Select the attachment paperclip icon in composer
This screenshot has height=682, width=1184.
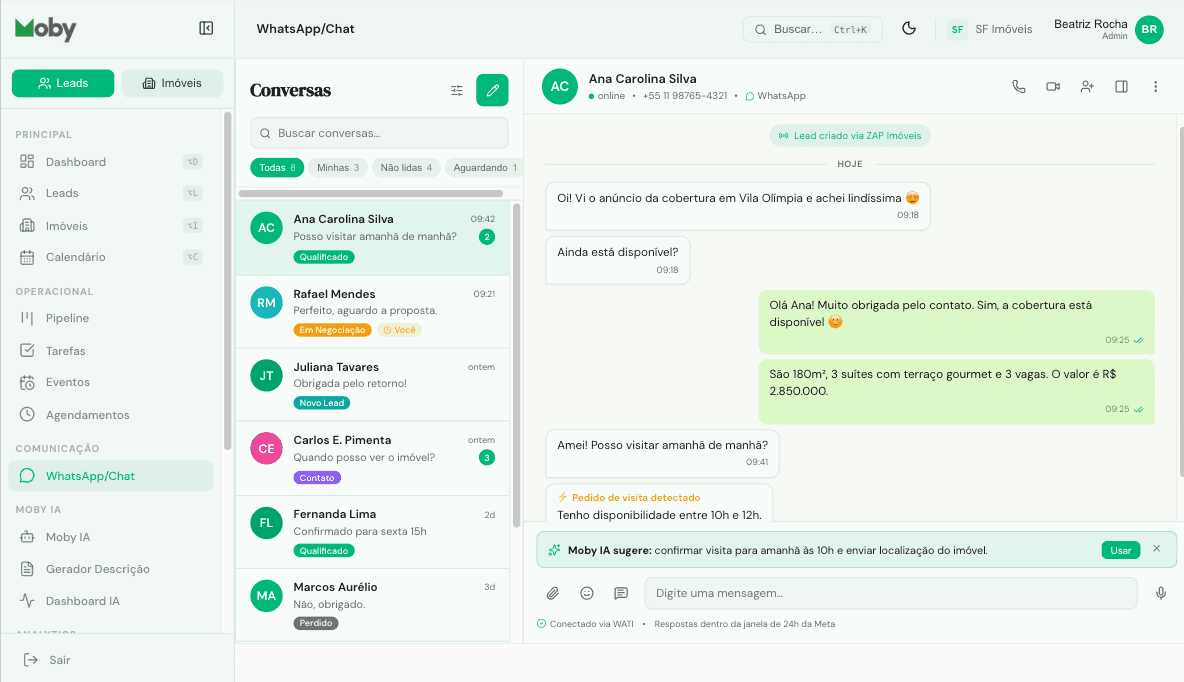[552, 593]
